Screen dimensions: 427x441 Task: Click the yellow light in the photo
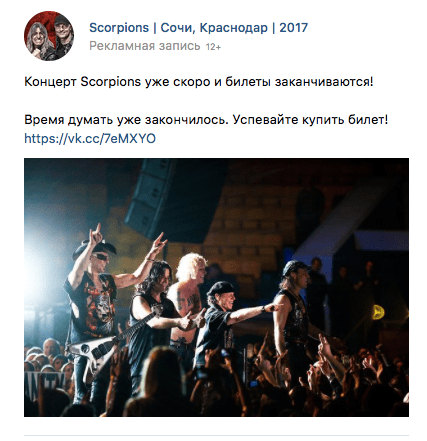[378, 312]
